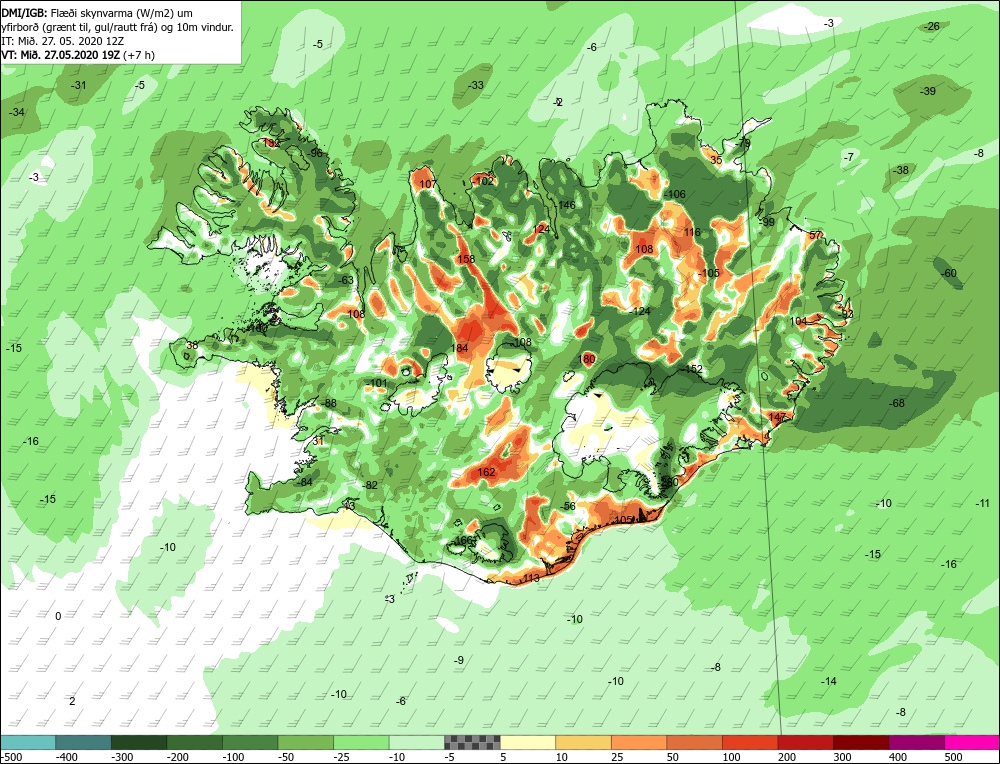The width and height of the screenshot is (1000, 764).
Task: Pick the bright red 100–200 legend swatch
Action: pyautogui.click(x=751, y=742)
